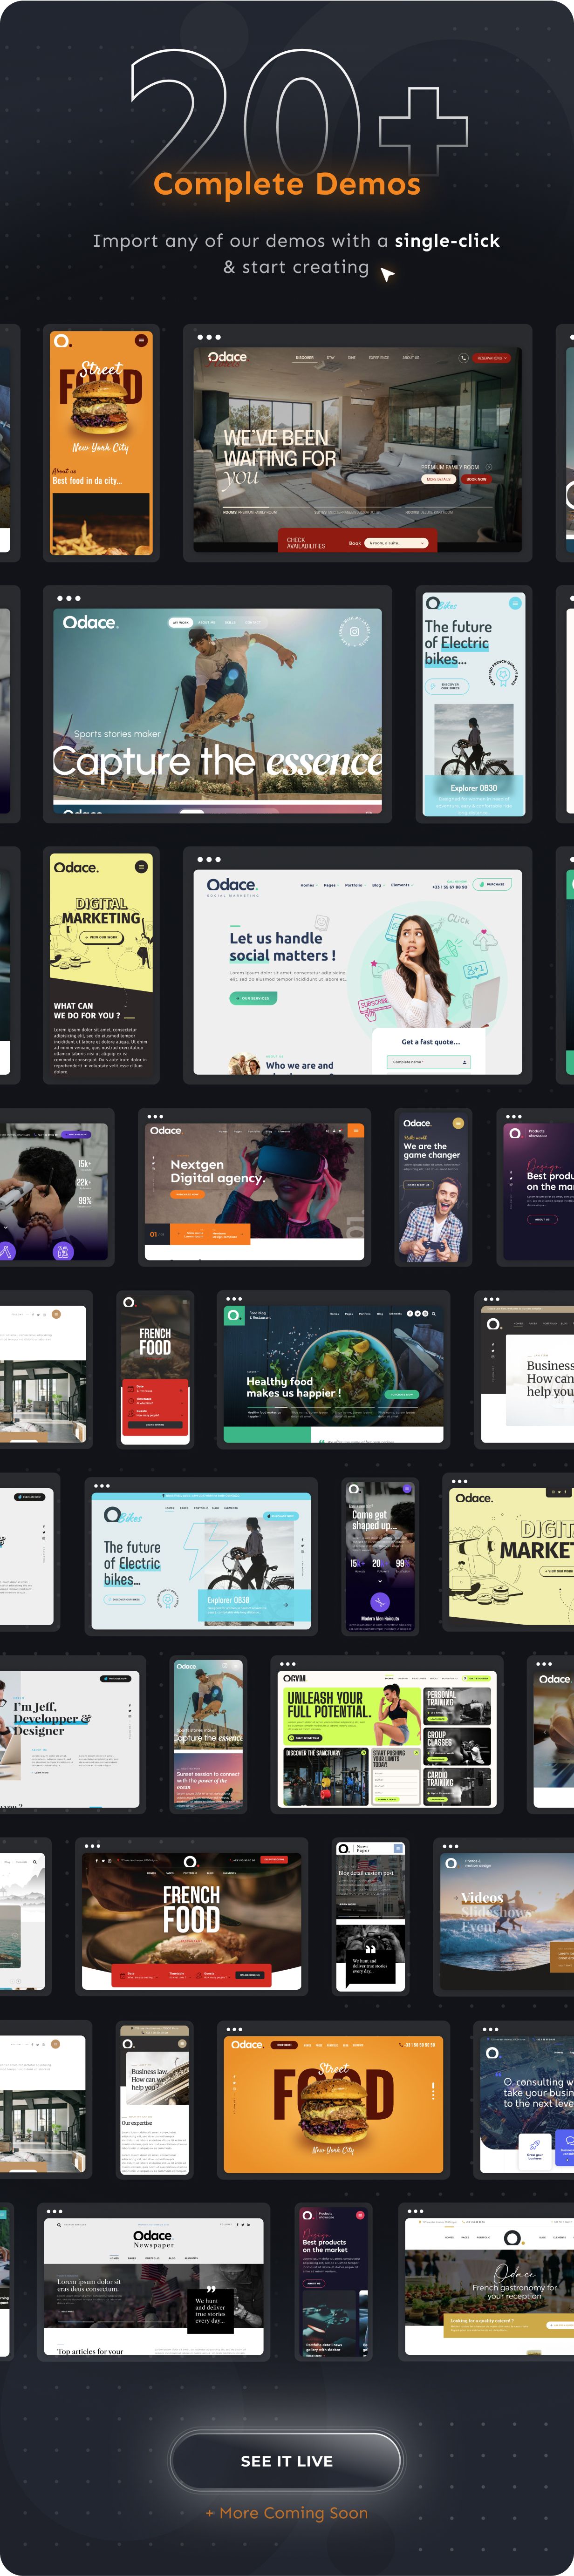Open the Street Food mobile demo preview
This screenshot has height=2576, width=574.
coord(102,443)
